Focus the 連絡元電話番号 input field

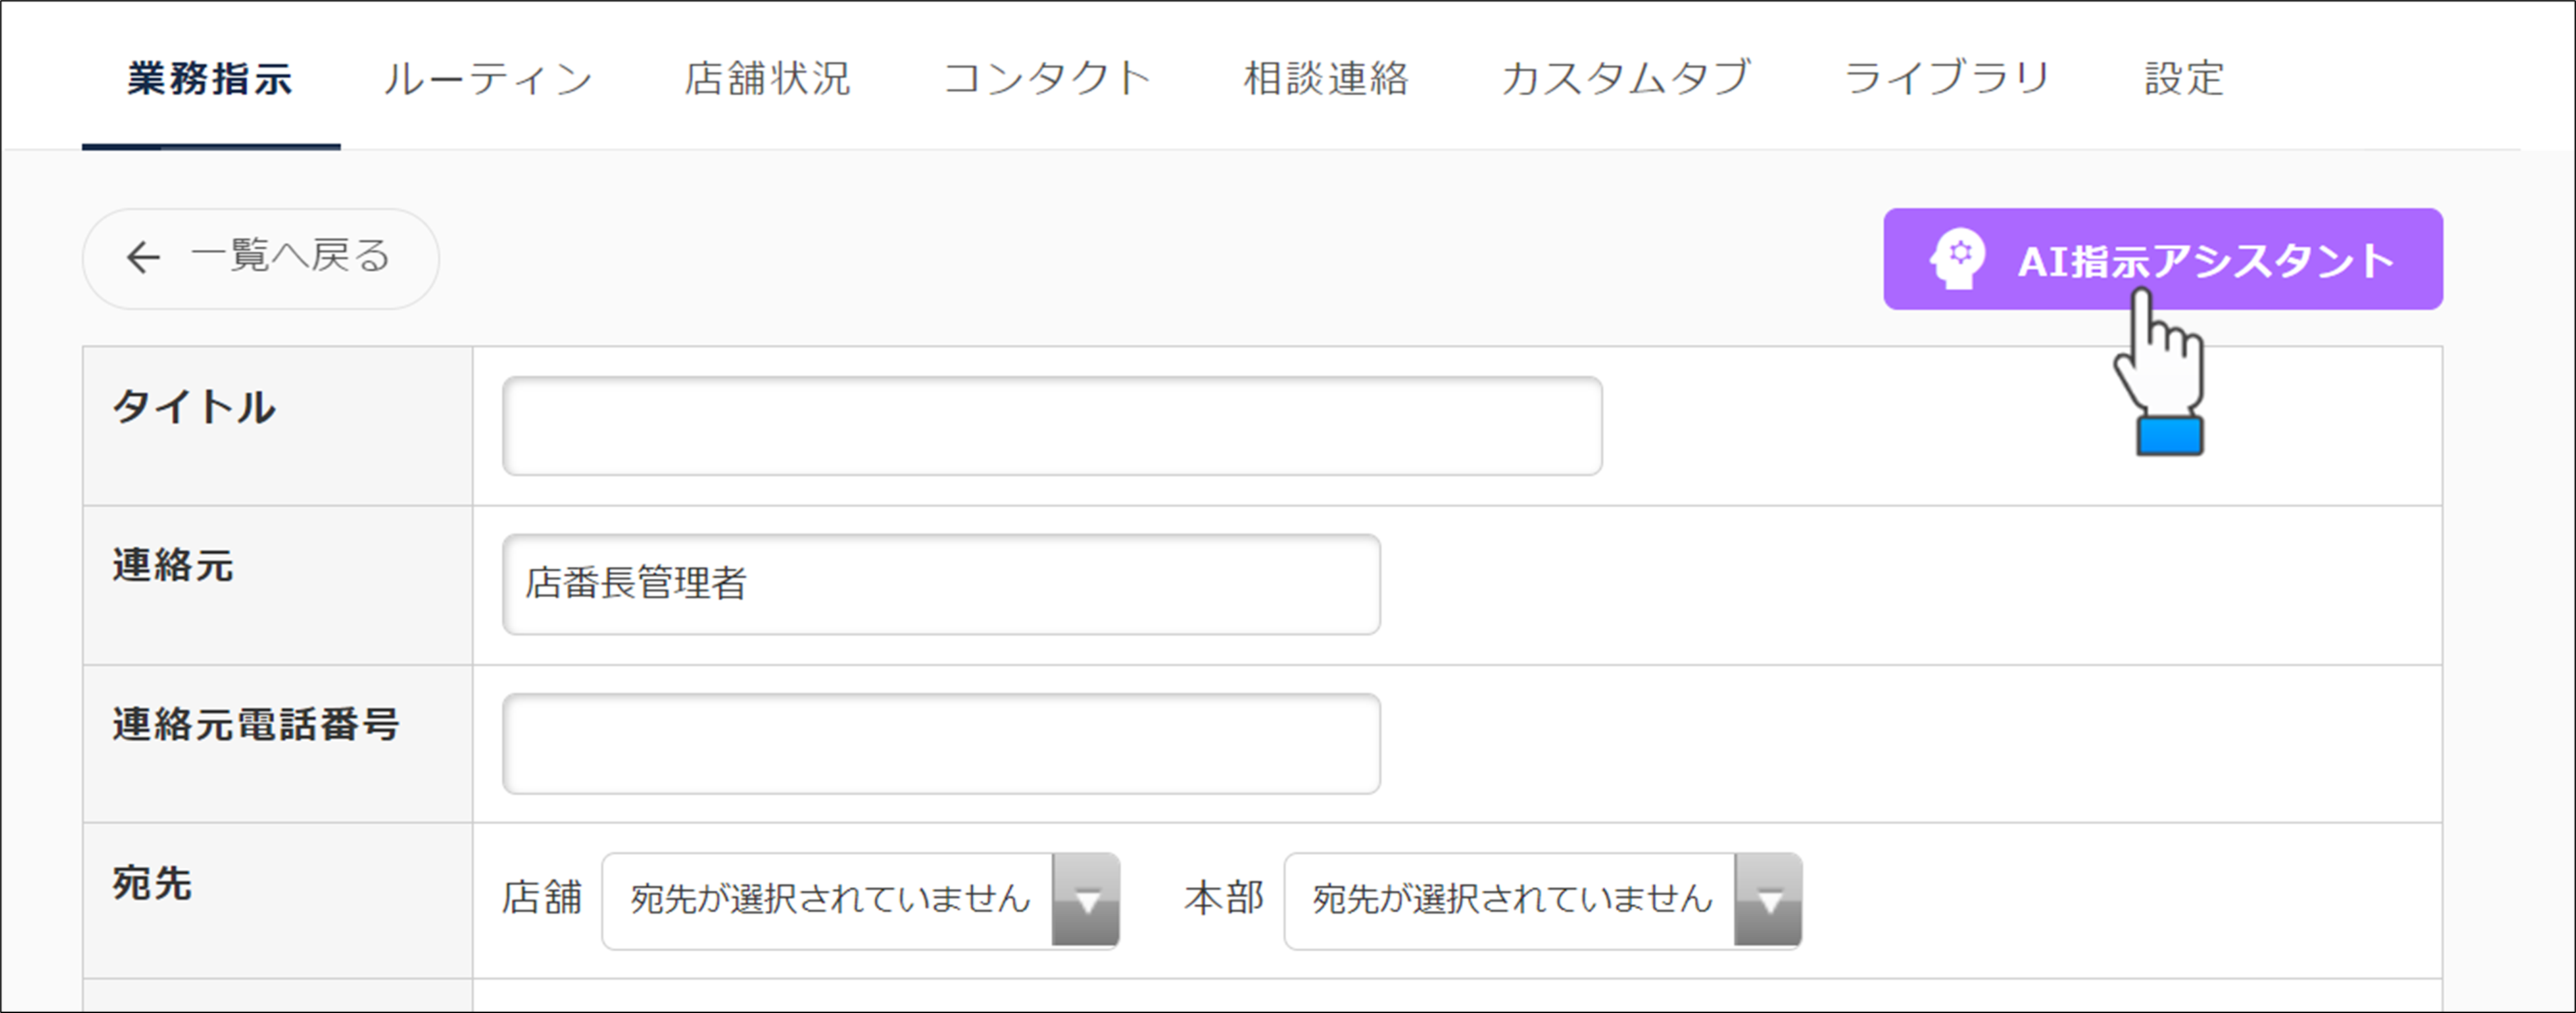point(941,743)
